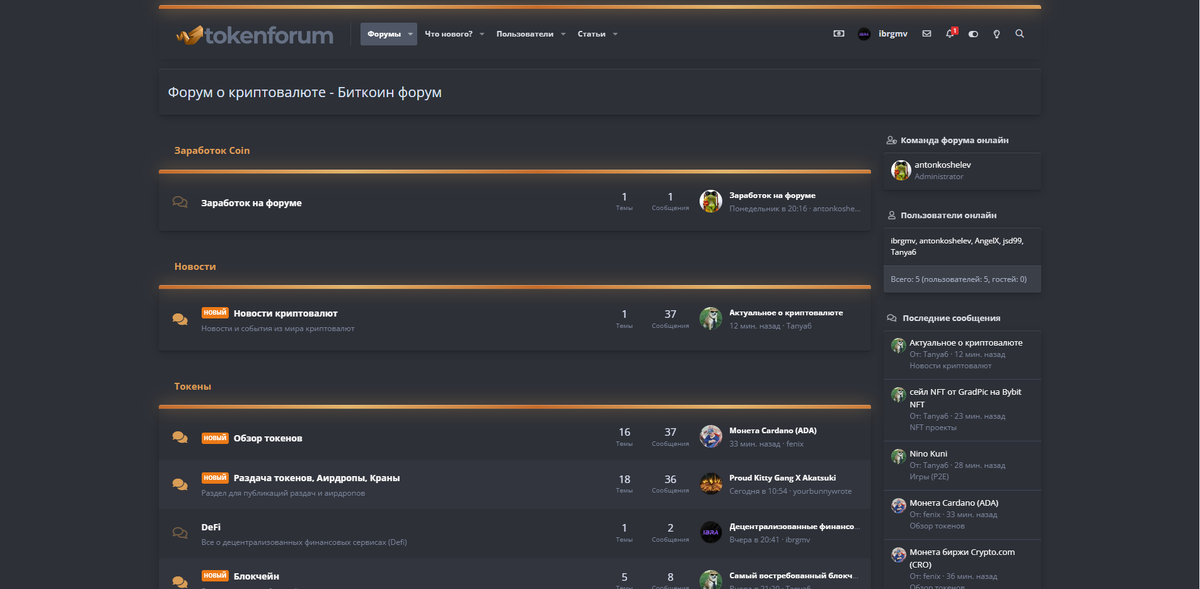Screen dimensions: 1200x589
Task: Open last post Заработок на форуме in forum row
Action: click(773, 195)
